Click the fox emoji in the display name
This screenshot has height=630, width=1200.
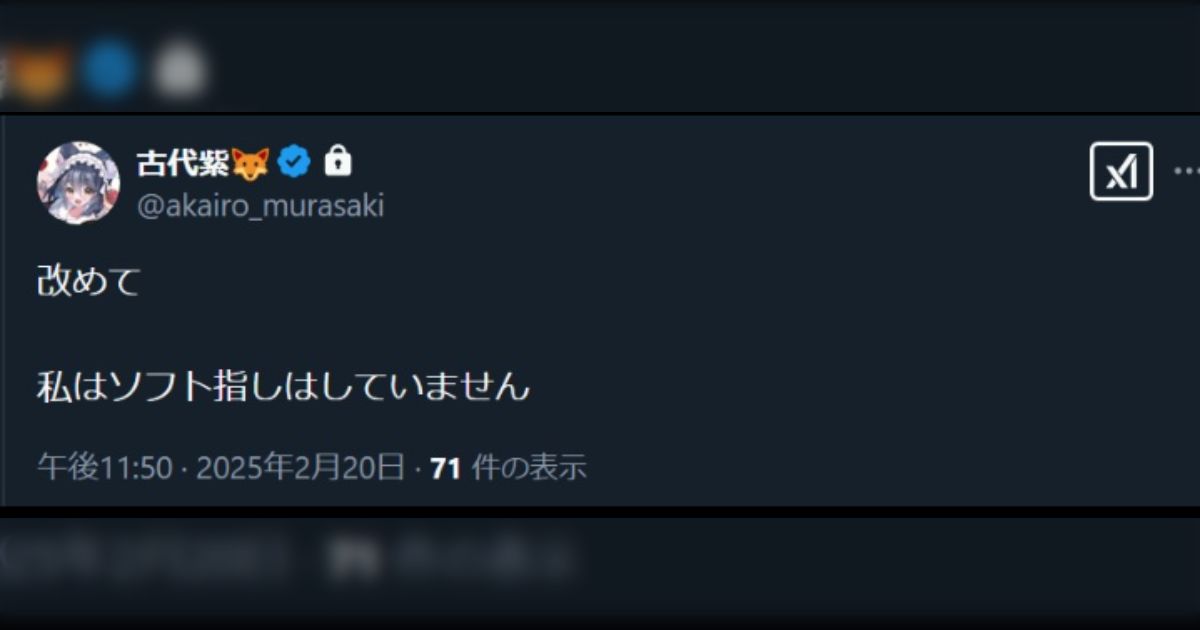pyautogui.click(x=248, y=160)
